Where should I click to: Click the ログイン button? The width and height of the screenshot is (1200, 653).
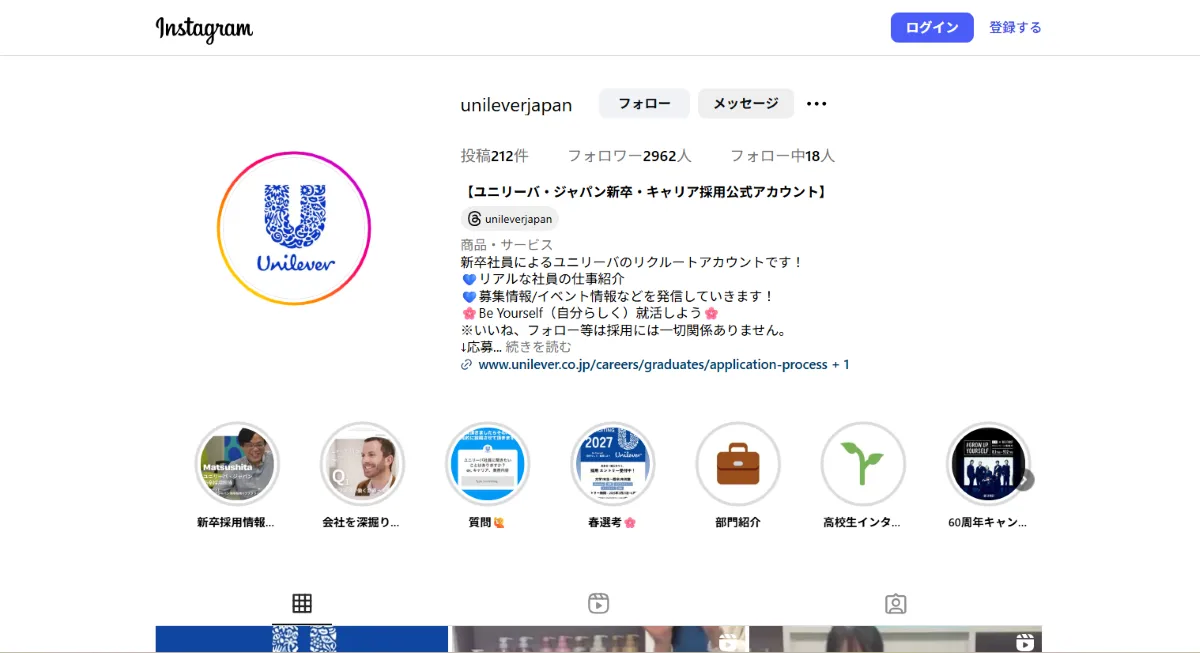click(x=932, y=28)
